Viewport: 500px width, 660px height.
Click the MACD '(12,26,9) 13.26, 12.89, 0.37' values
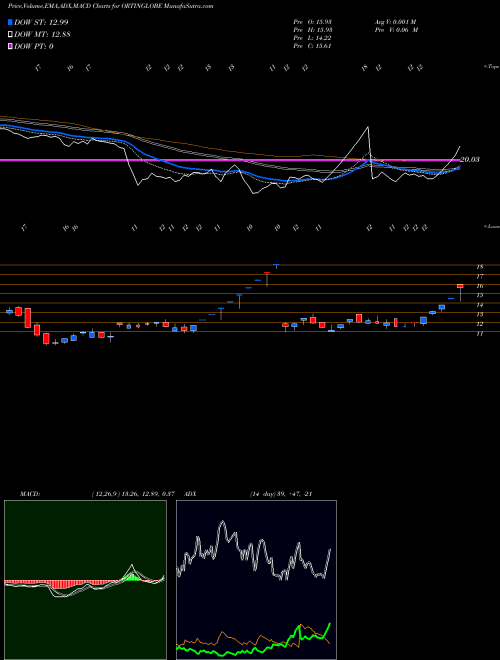(x=133, y=494)
